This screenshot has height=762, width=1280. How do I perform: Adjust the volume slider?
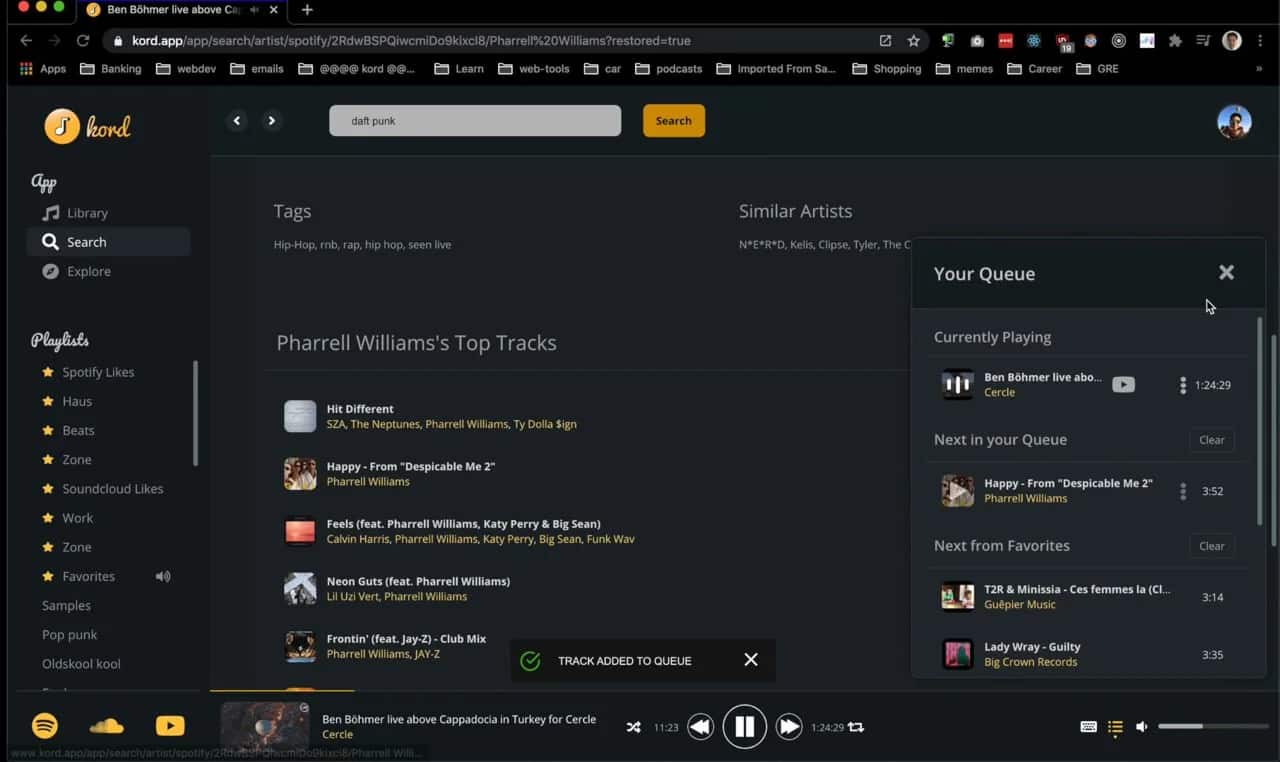(1212, 727)
